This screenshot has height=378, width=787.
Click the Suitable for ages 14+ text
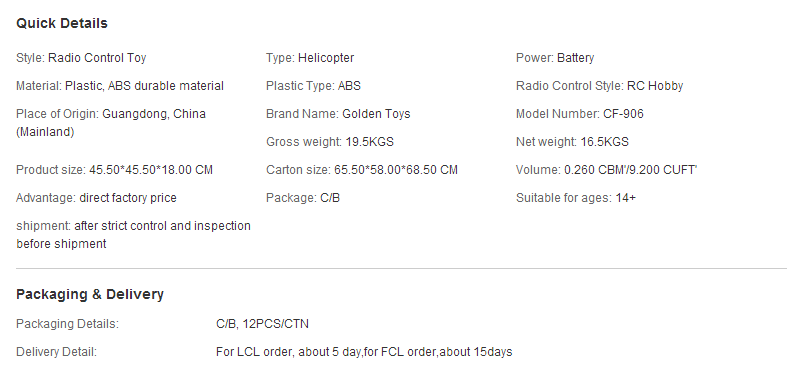576,198
